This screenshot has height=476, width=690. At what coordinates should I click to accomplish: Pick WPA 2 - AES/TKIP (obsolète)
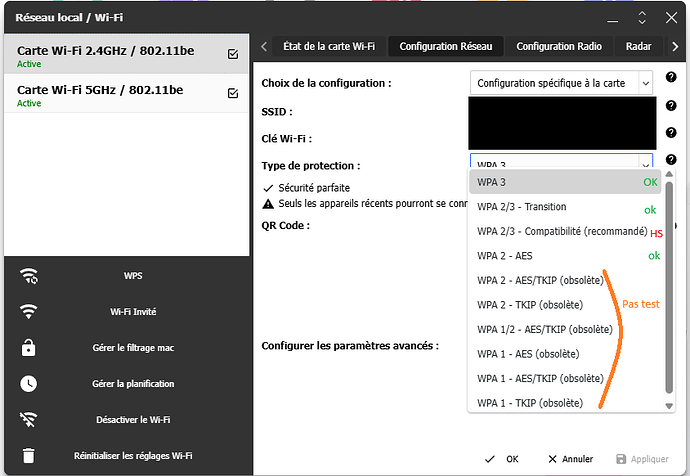pyautogui.click(x=565, y=280)
